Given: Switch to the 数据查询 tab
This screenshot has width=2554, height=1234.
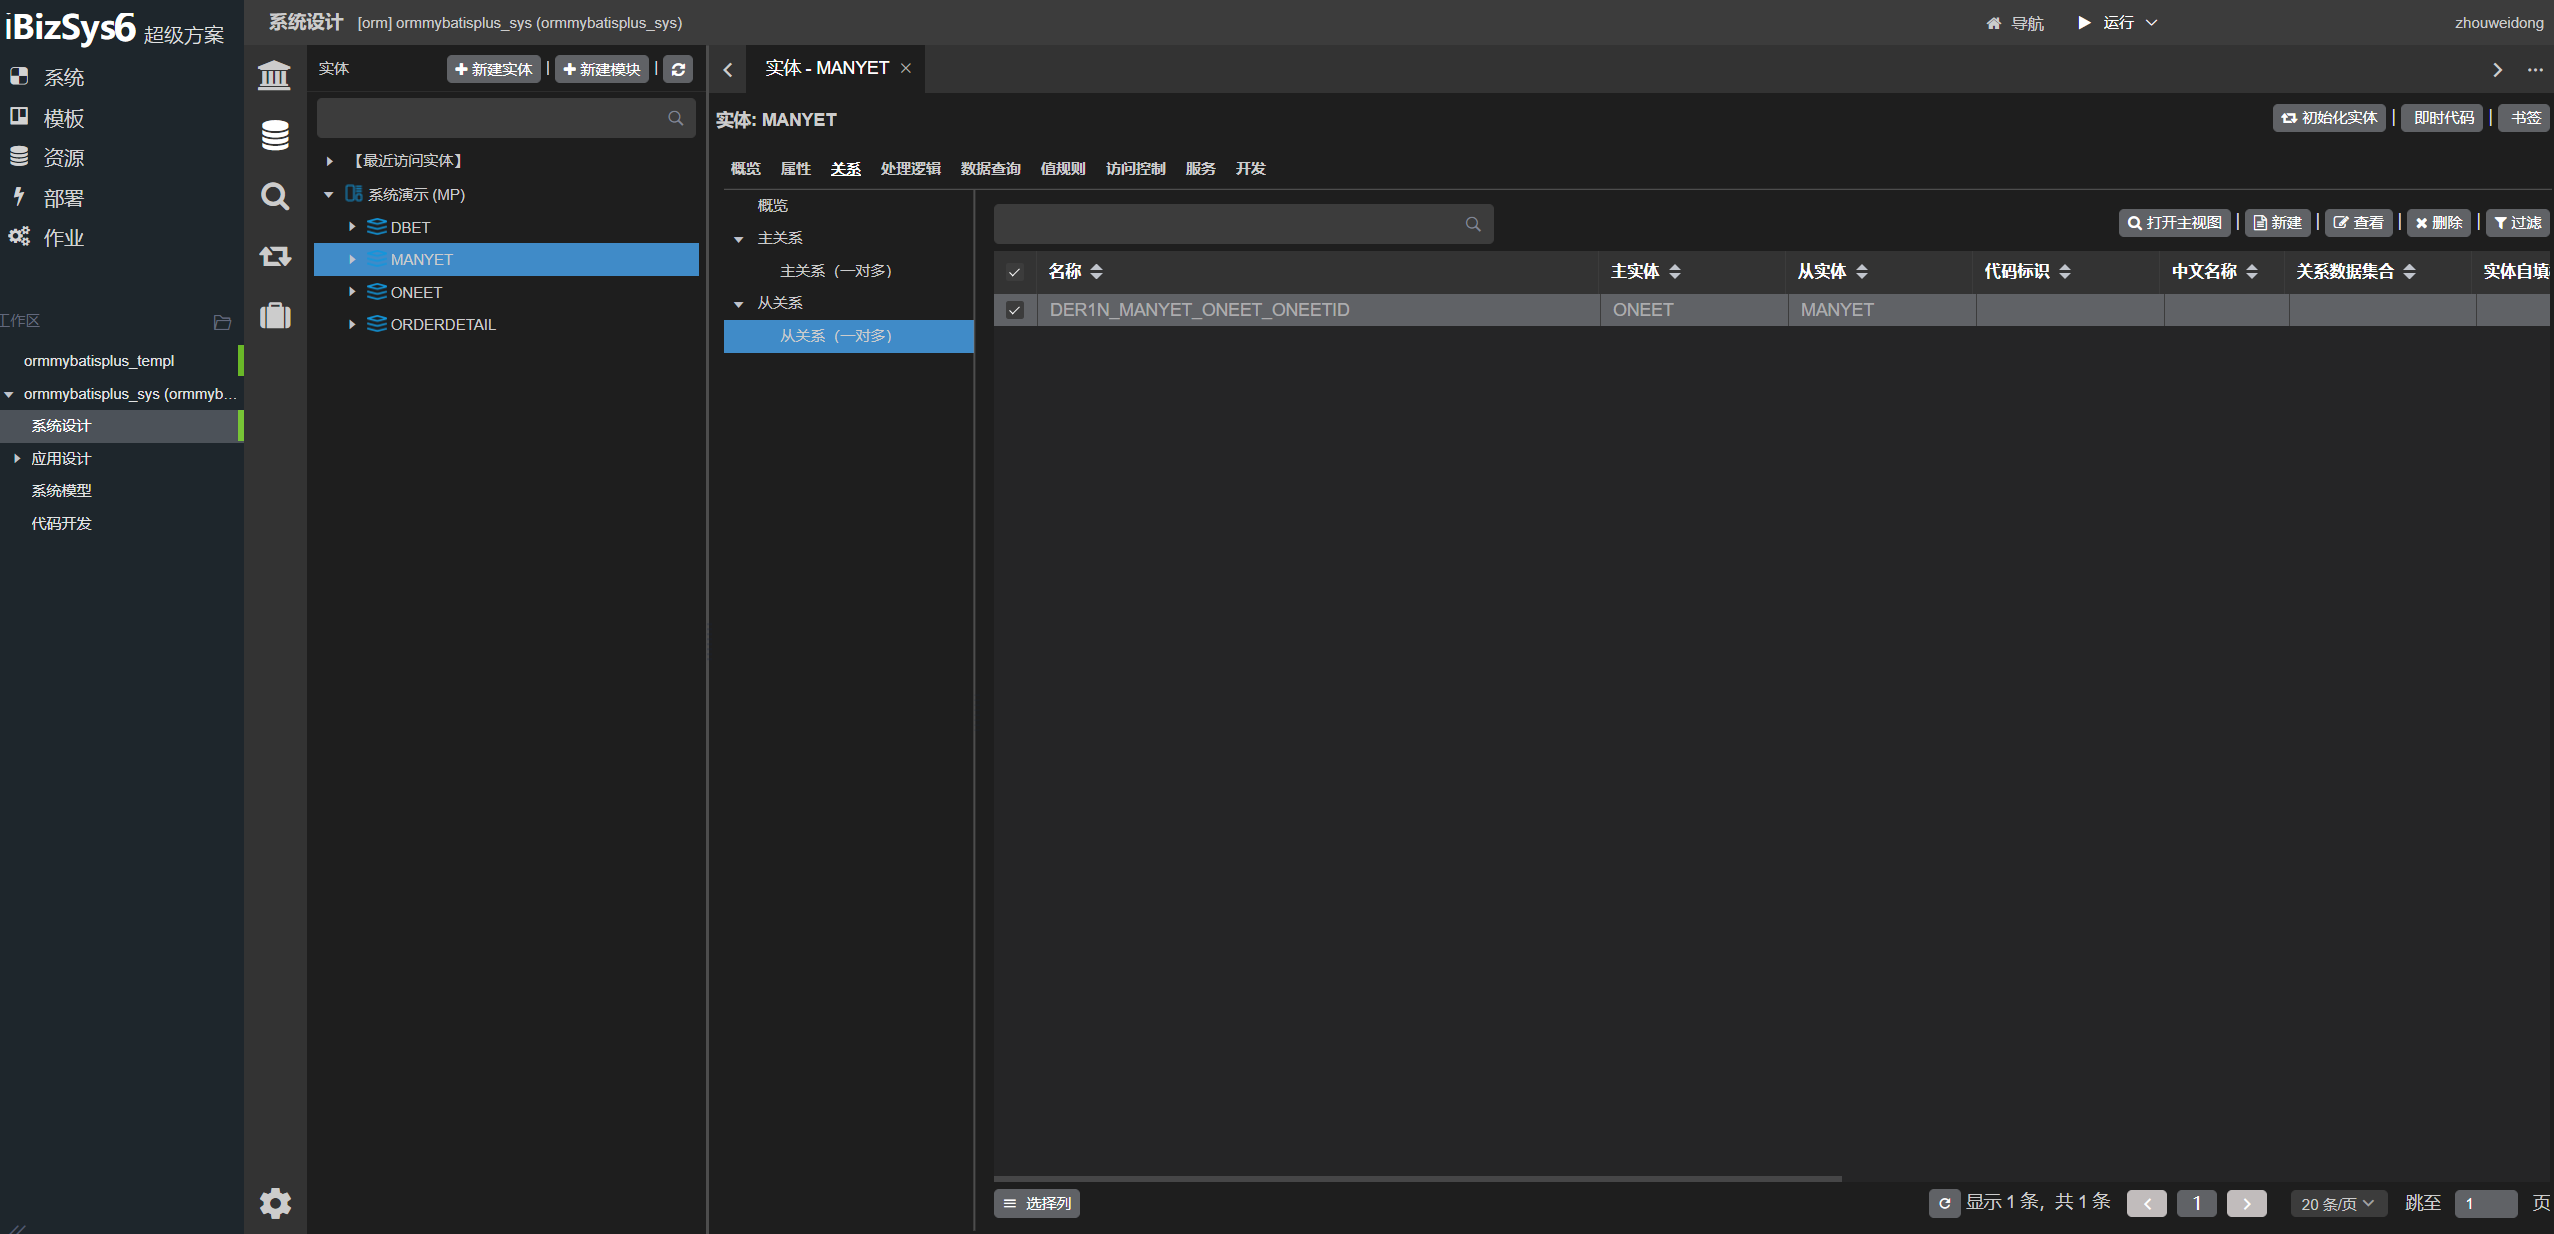Looking at the screenshot, I should (990, 168).
